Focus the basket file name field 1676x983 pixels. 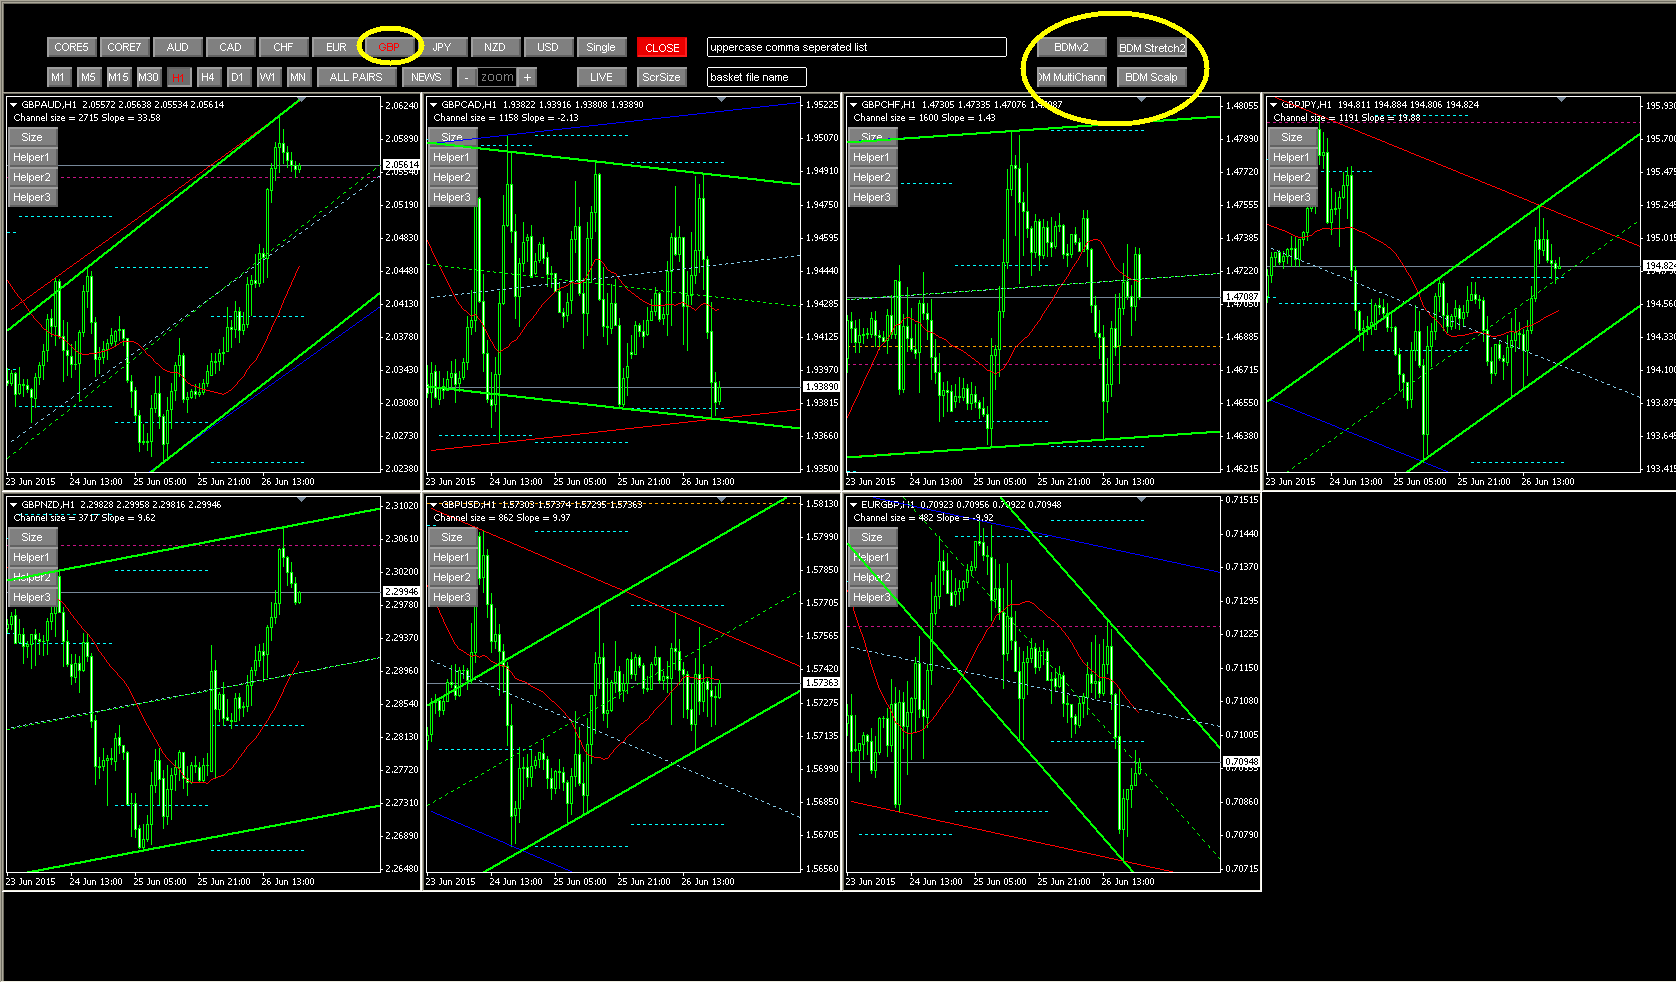point(756,77)
